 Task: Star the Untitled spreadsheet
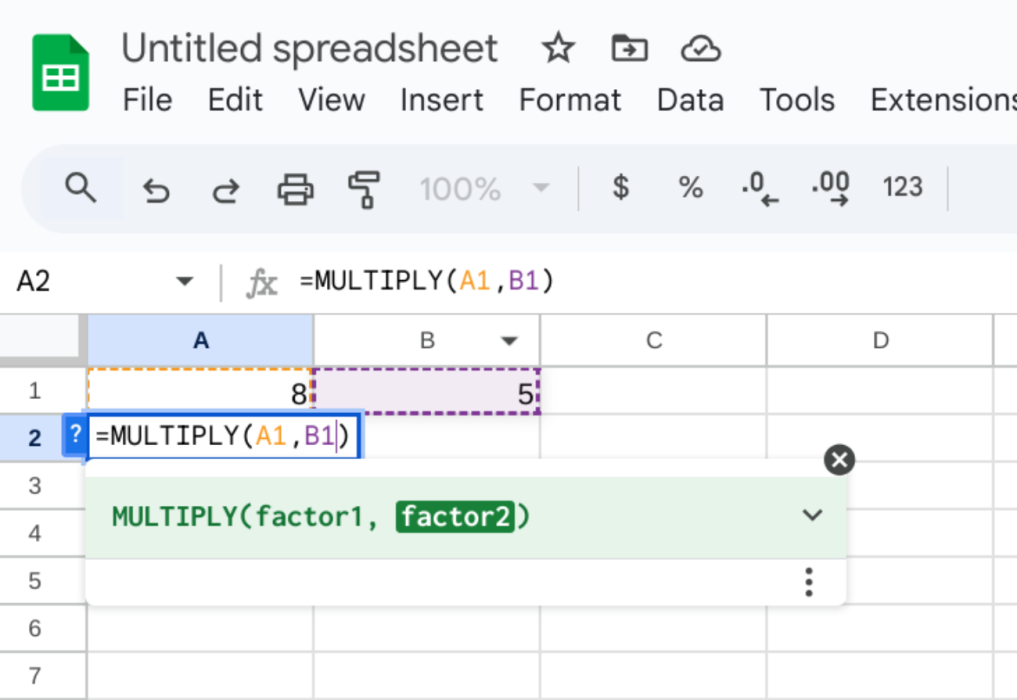tap(557, 48)
